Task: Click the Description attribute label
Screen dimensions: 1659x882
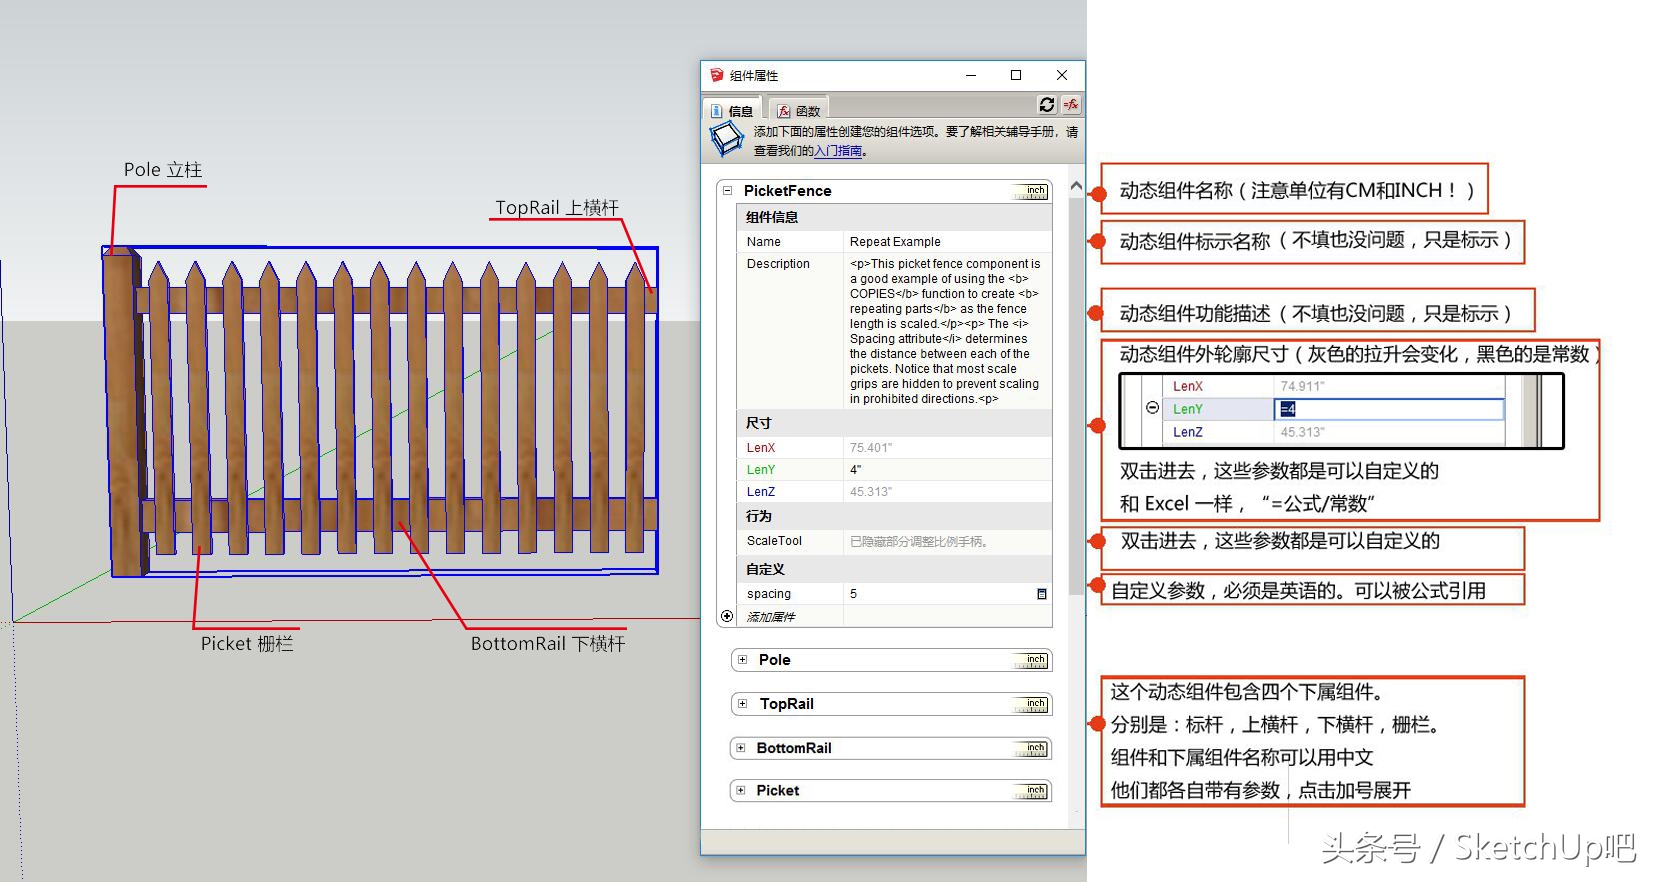Action: 778,264
